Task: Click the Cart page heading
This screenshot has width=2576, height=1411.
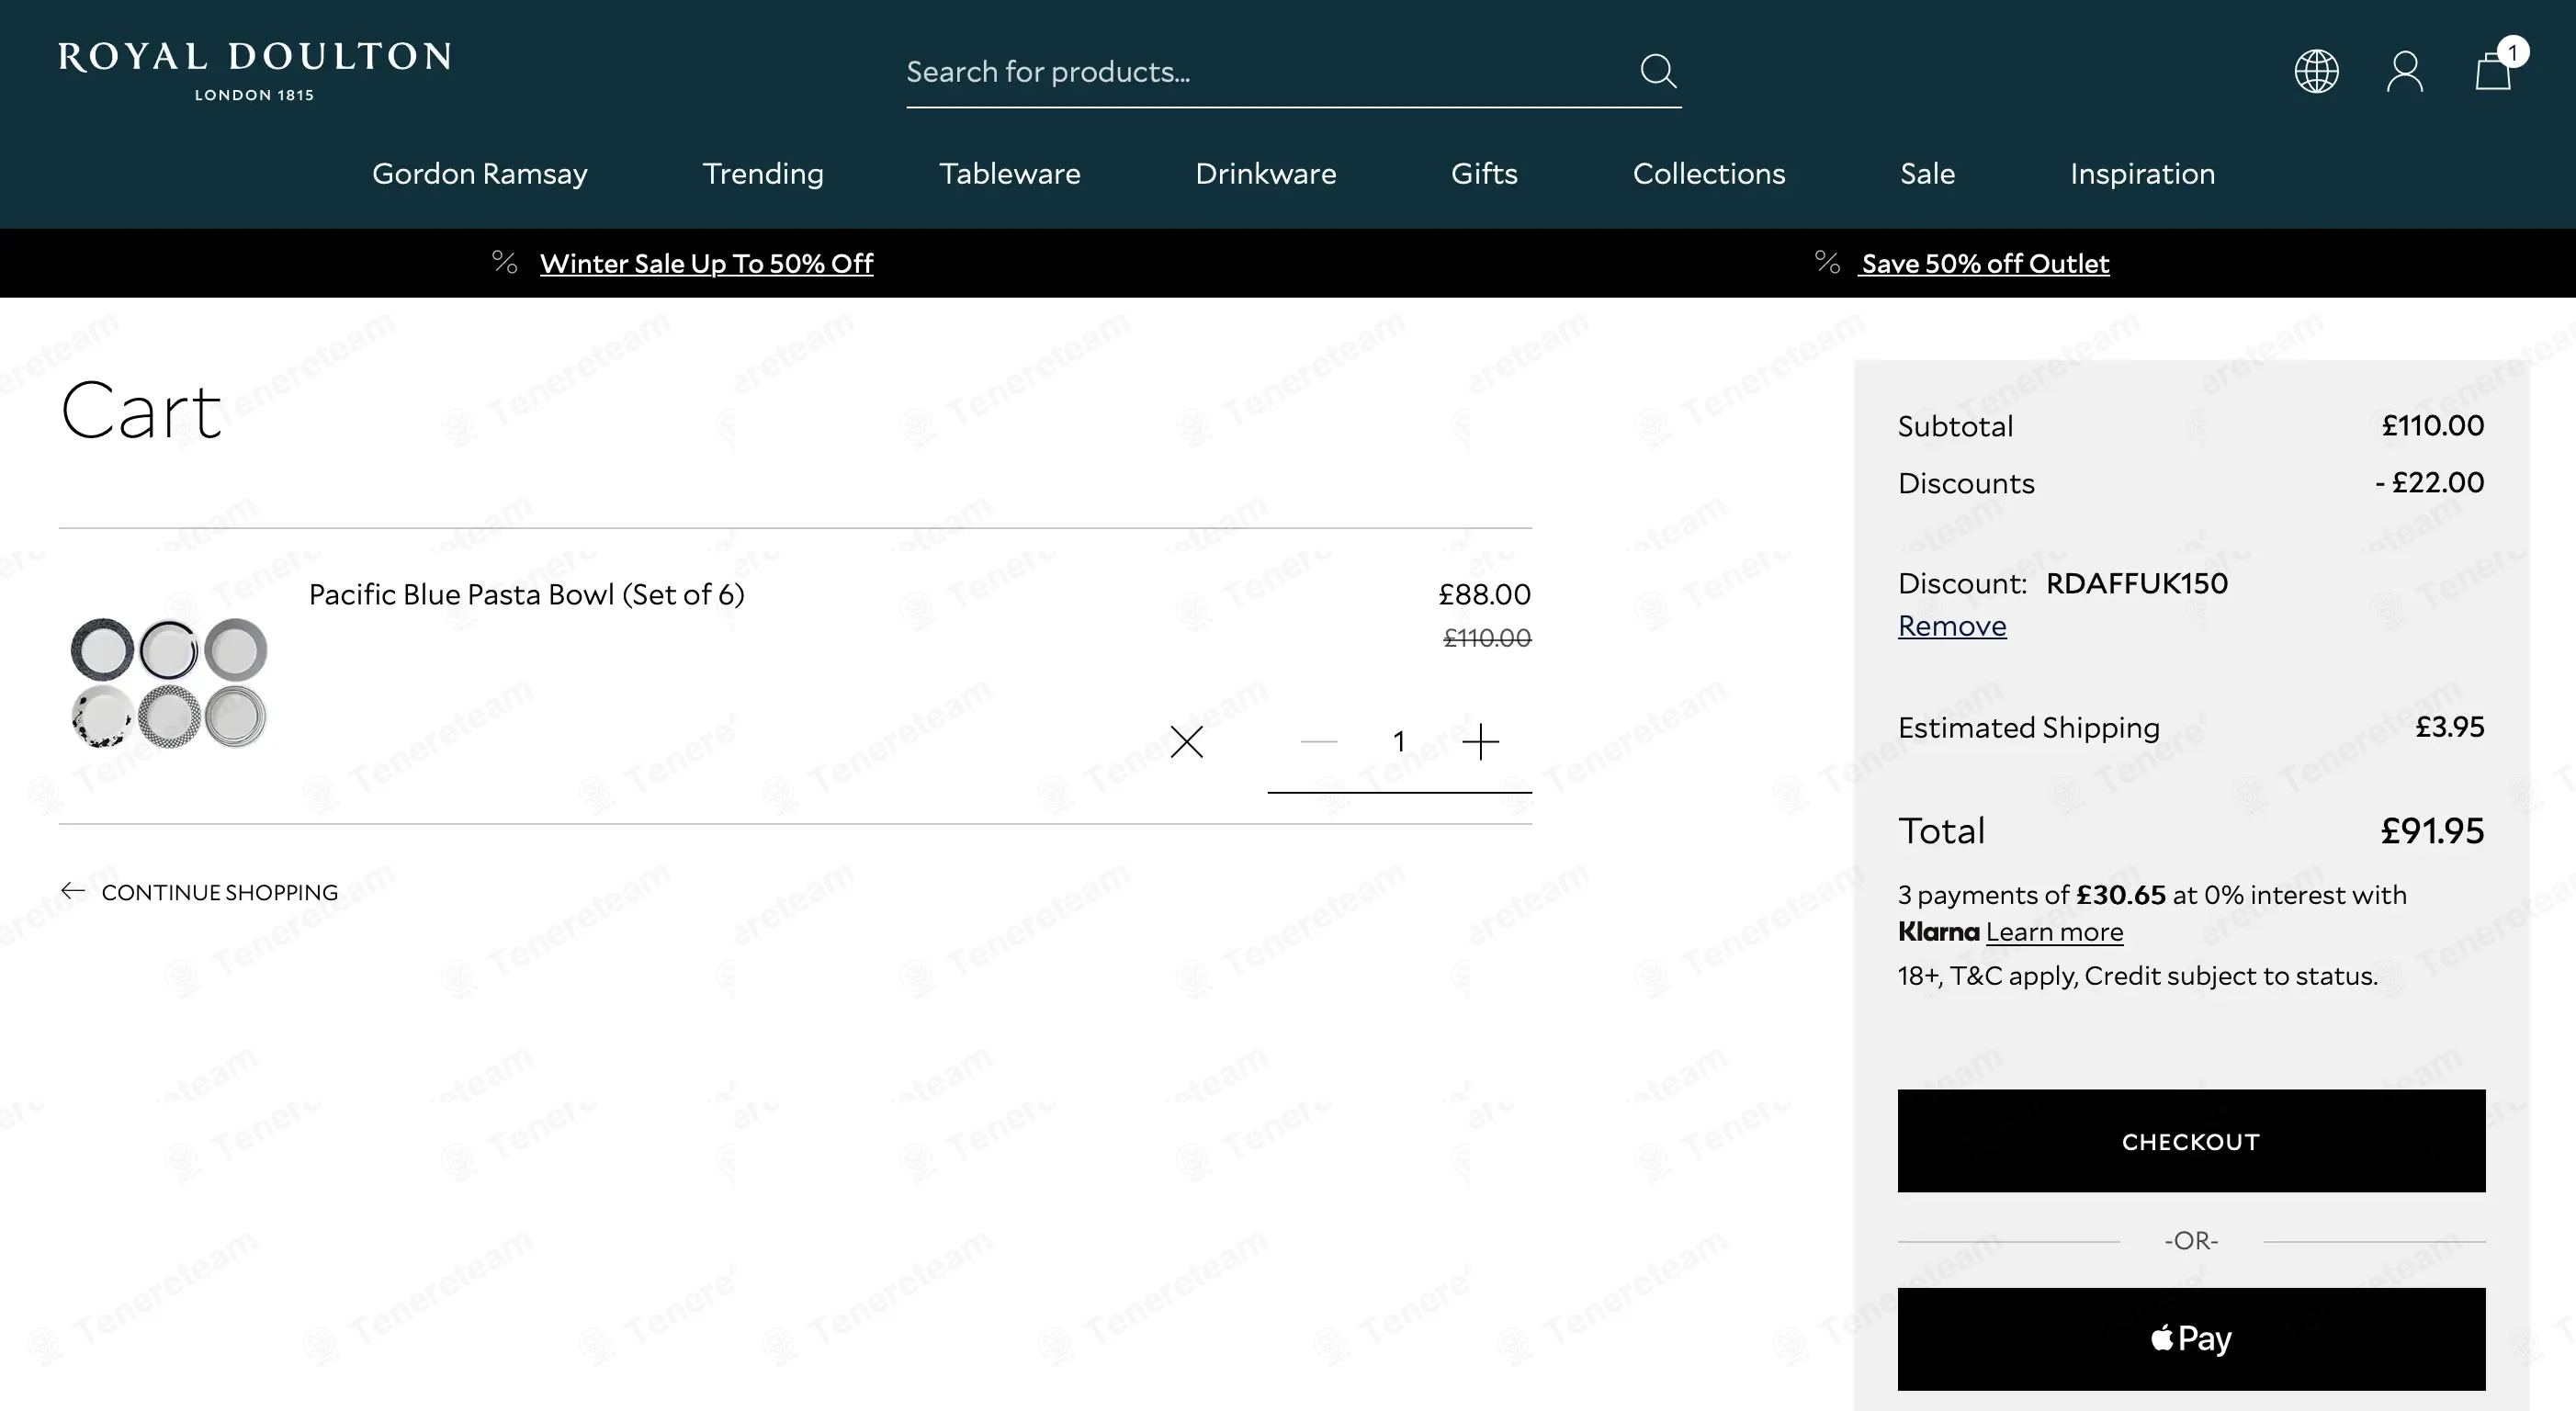Action: 141,411
